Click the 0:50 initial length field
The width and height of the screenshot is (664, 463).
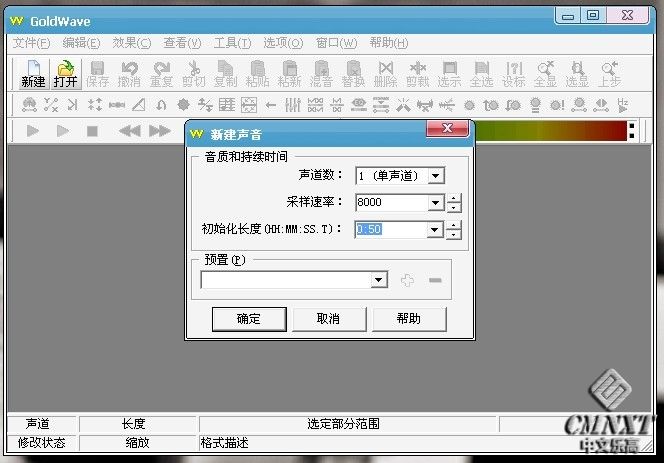[391, 230]
